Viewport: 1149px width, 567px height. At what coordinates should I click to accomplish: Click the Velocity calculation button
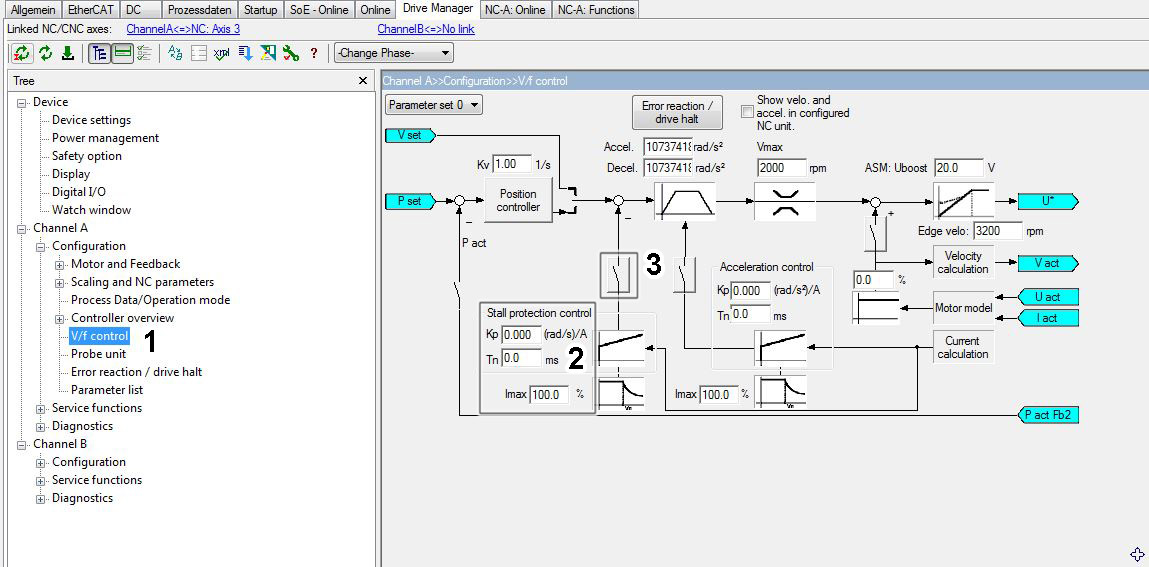coord(964,262)
